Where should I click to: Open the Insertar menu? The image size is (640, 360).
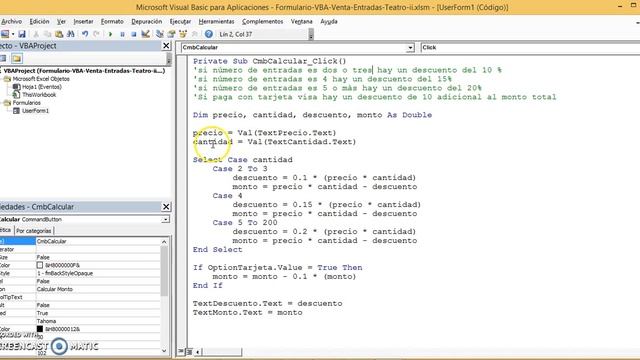[x=83, y=21]
